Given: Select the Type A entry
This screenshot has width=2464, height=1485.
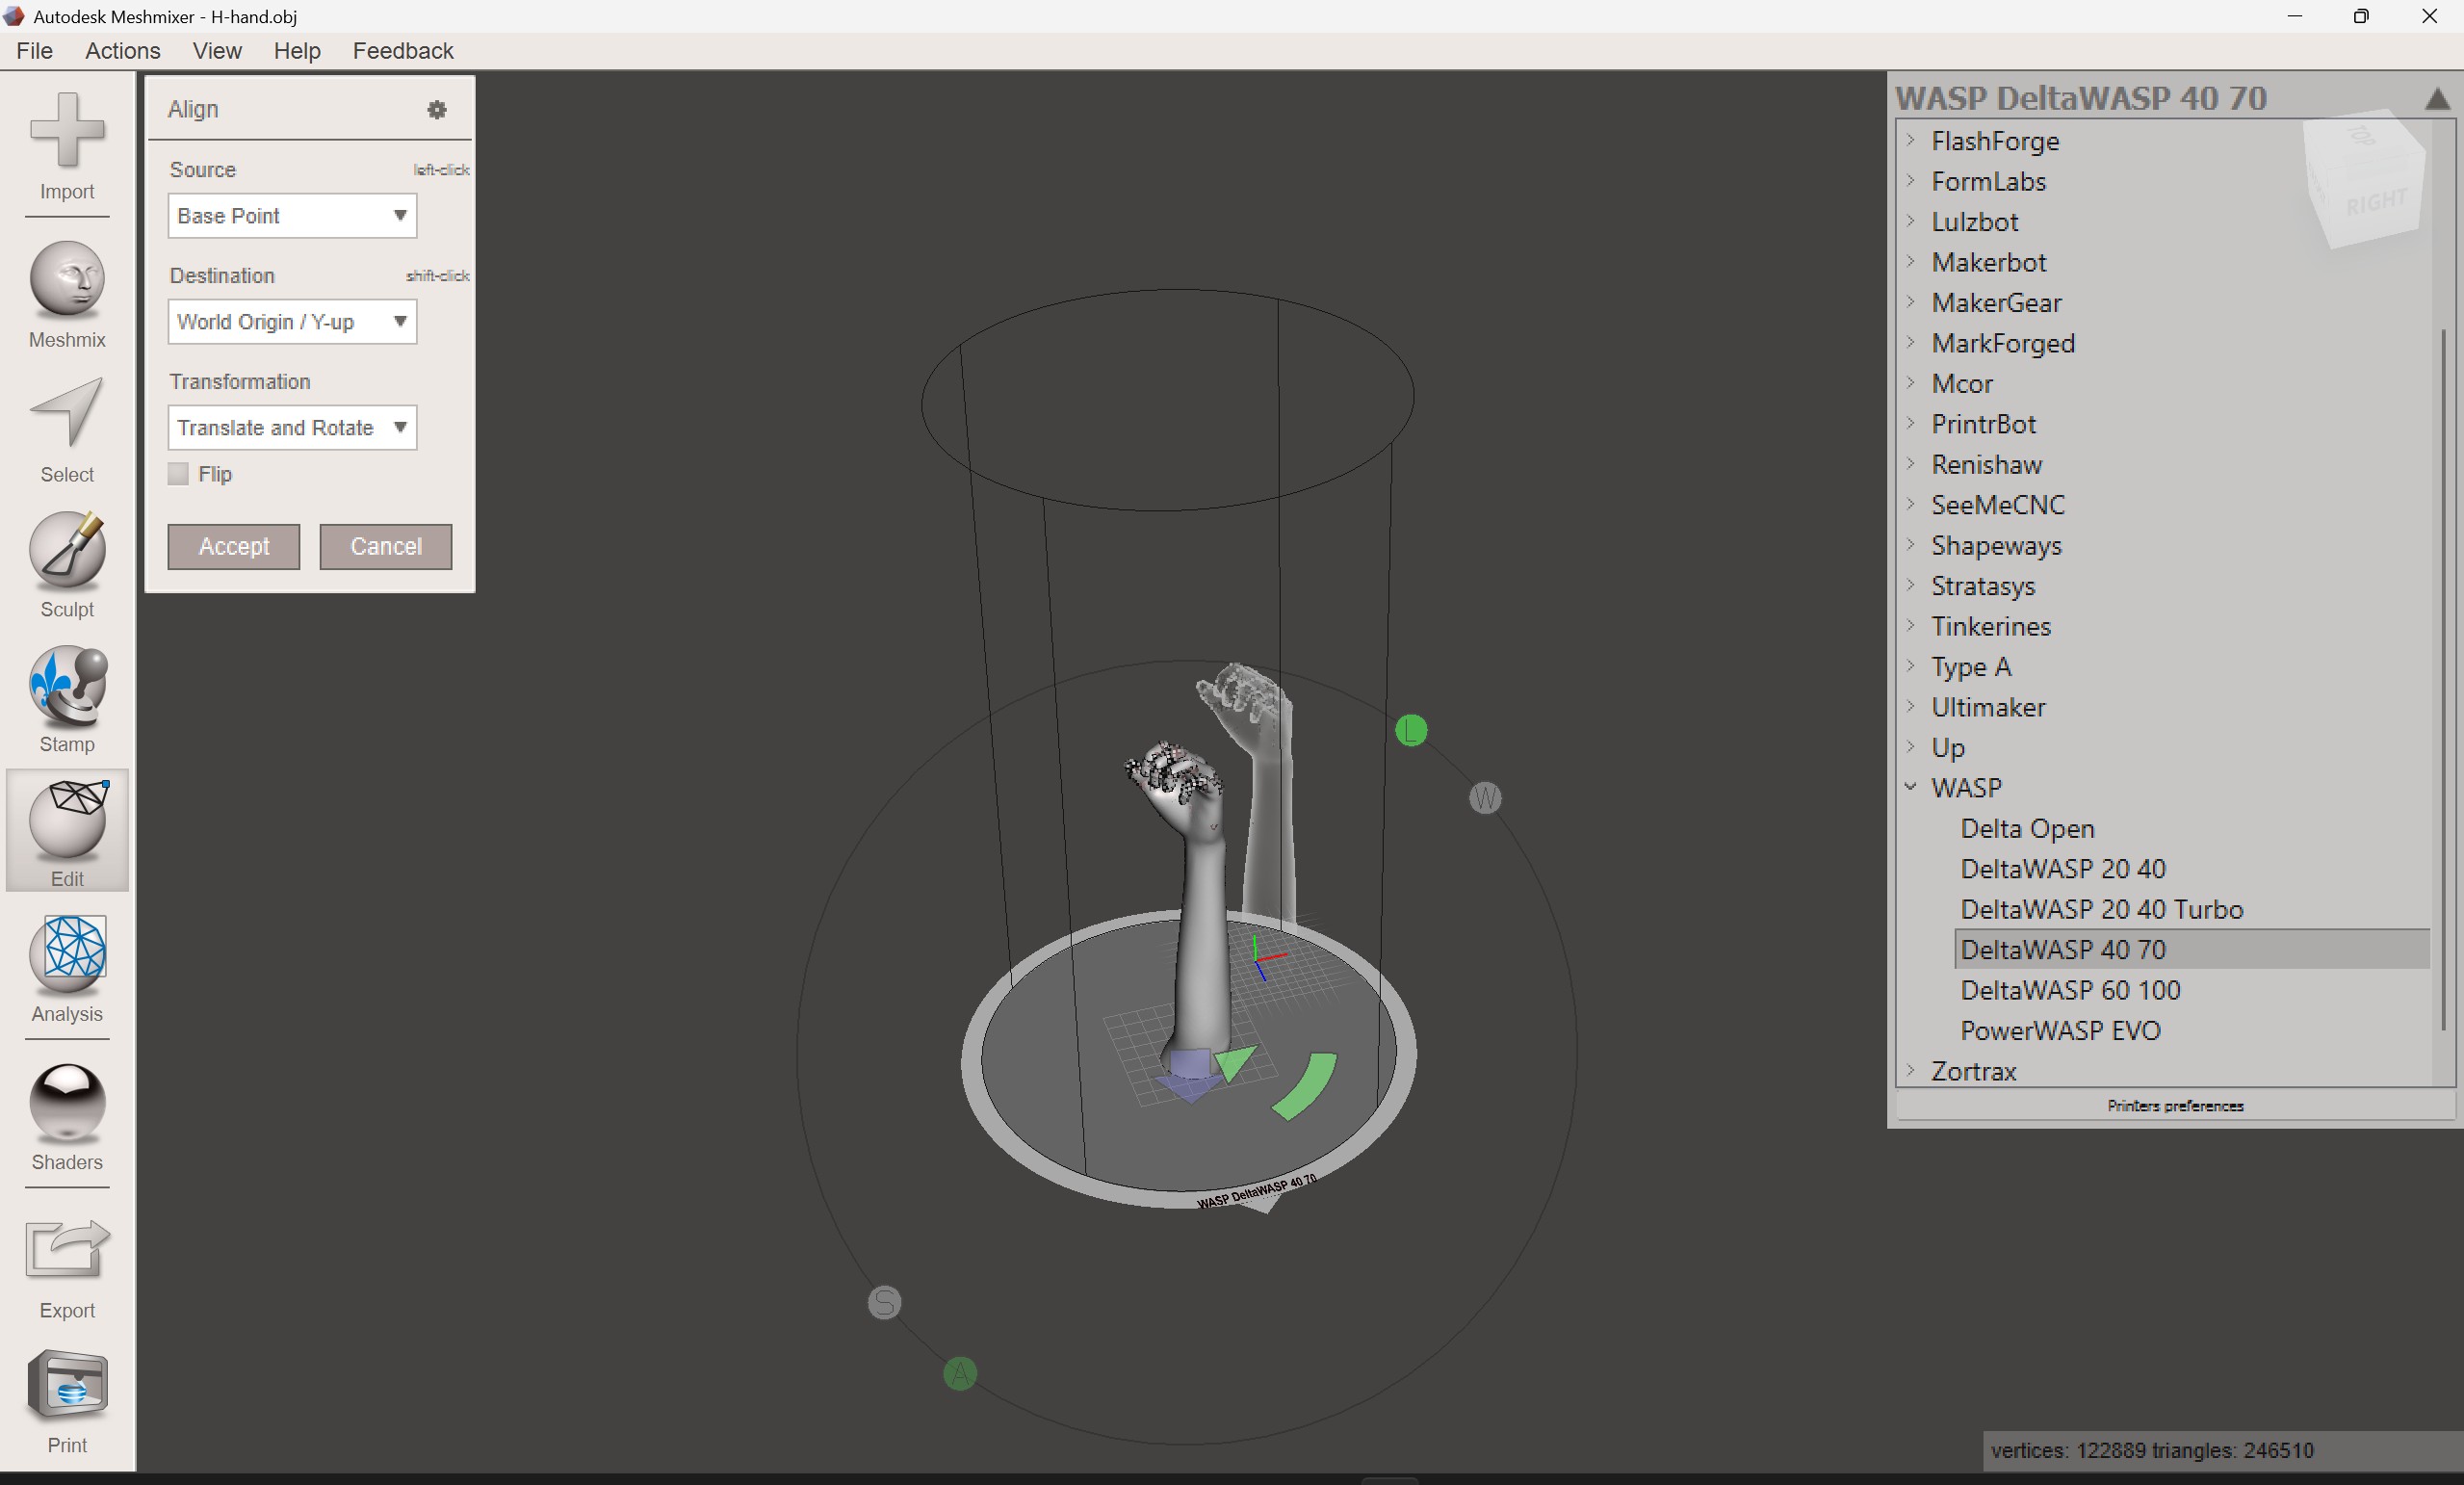Looking at the screenshot, I should coord(1971,666).
